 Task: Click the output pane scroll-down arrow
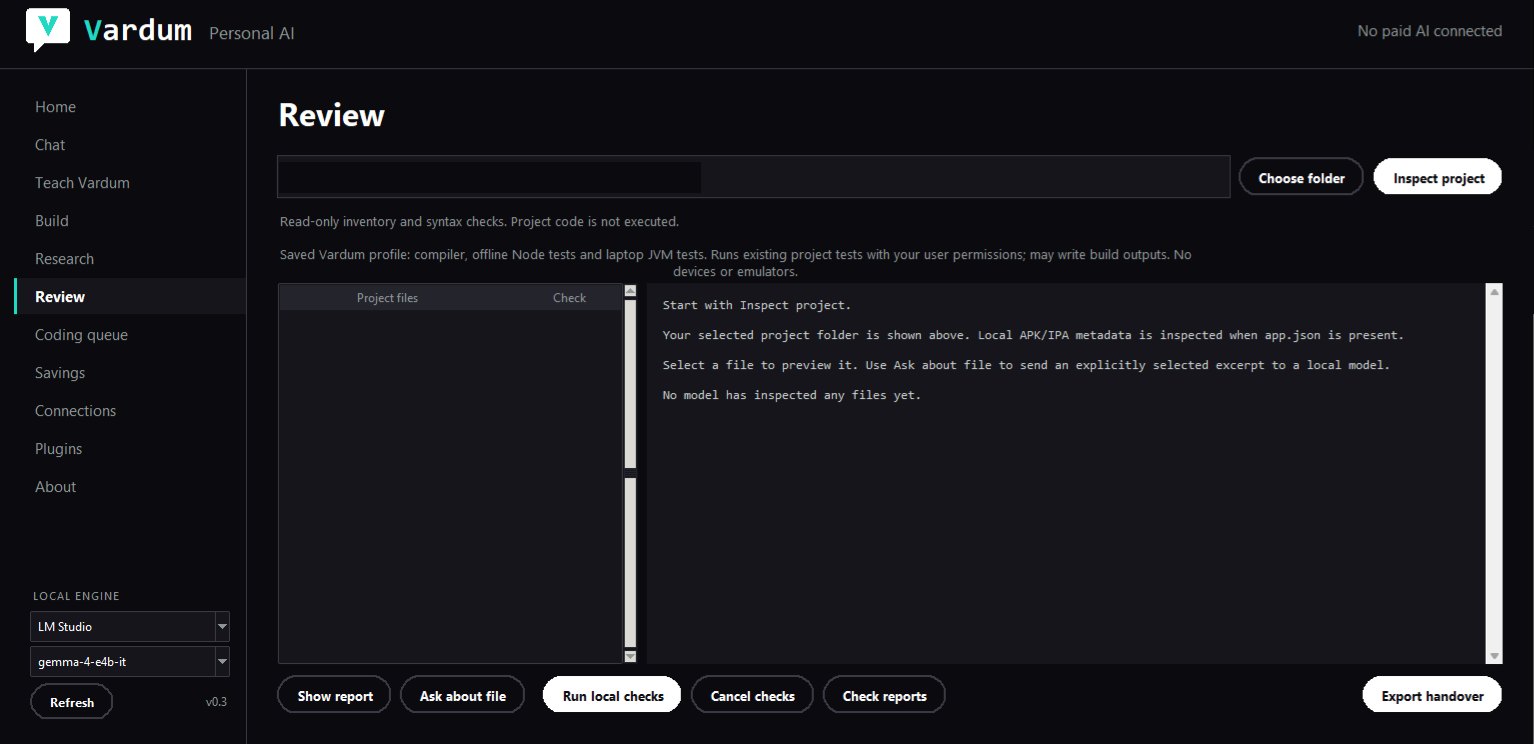pyautogui.click(x=1494, y=656)
